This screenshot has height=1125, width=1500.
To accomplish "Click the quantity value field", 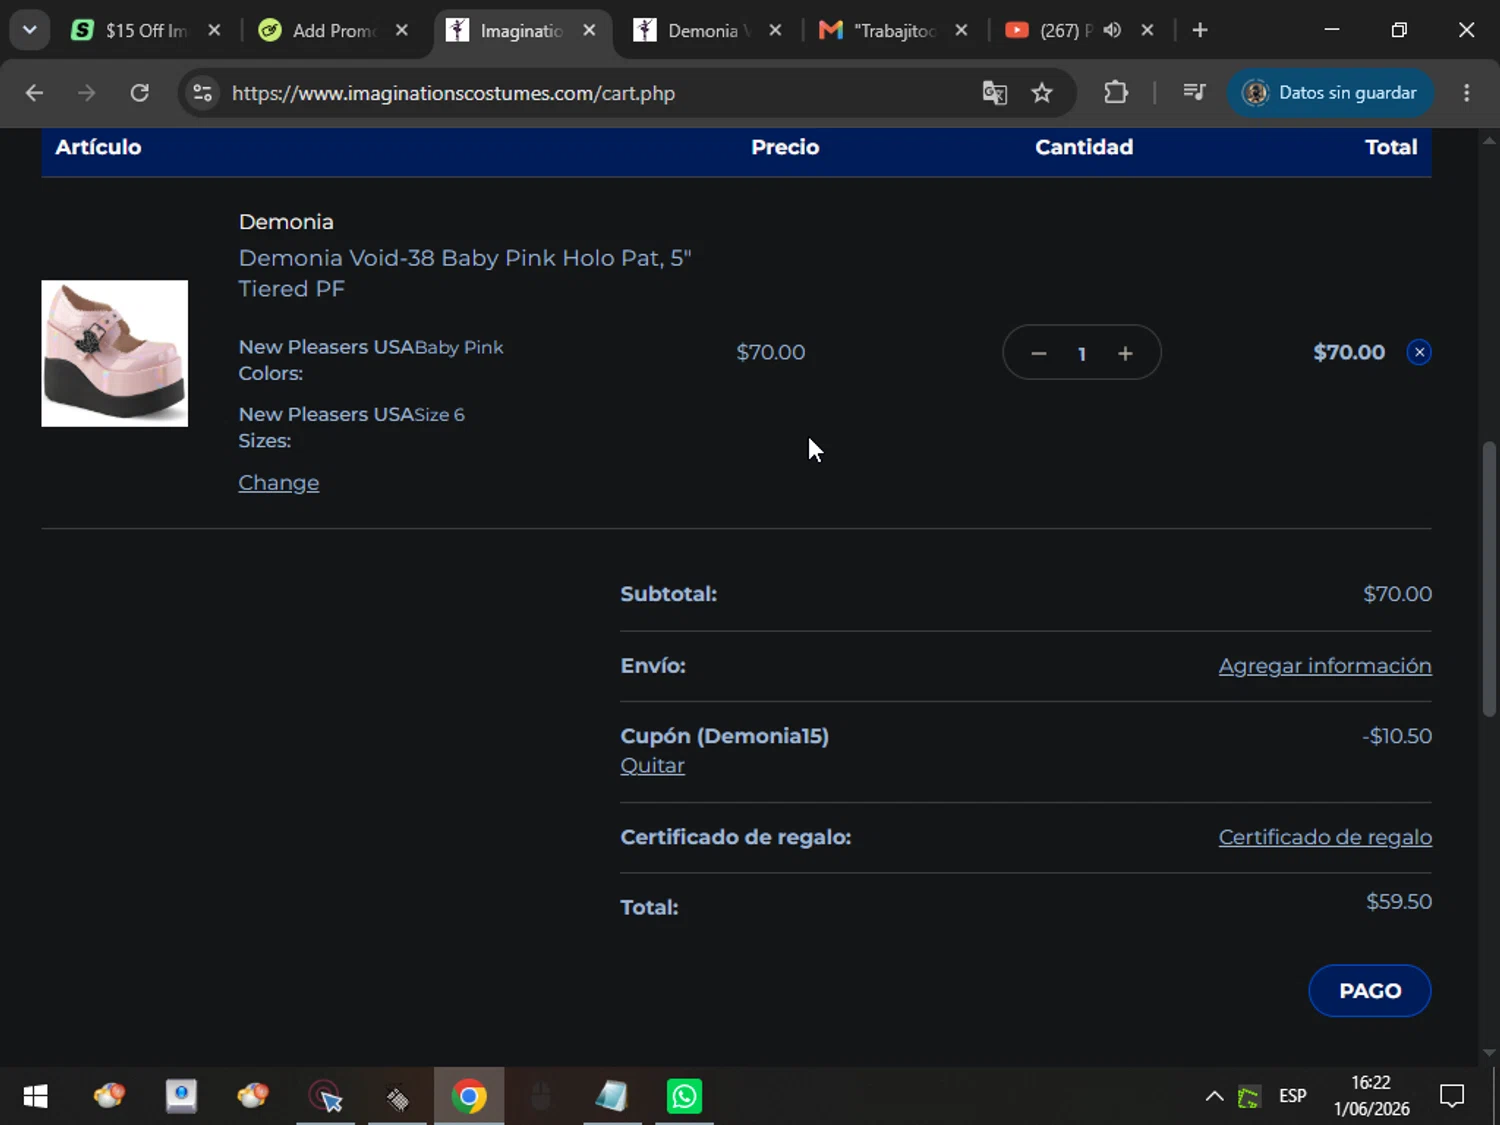I will [1082, 353].
